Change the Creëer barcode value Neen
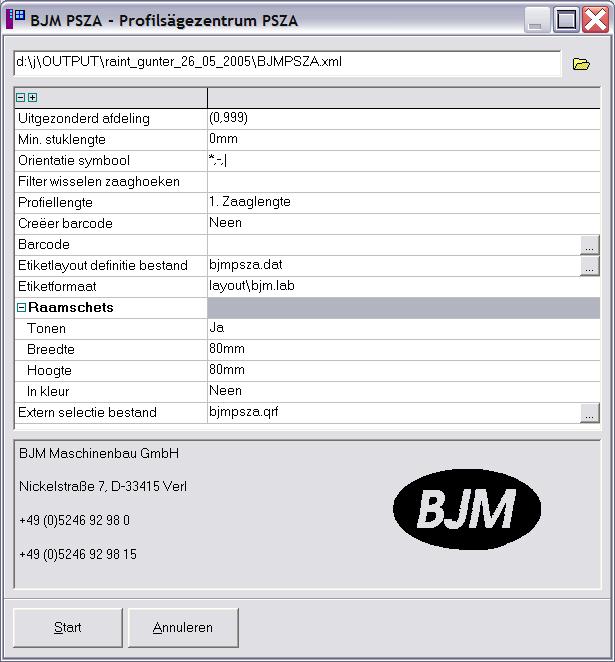The image size is (615, 662). click(x=404, y=224)
